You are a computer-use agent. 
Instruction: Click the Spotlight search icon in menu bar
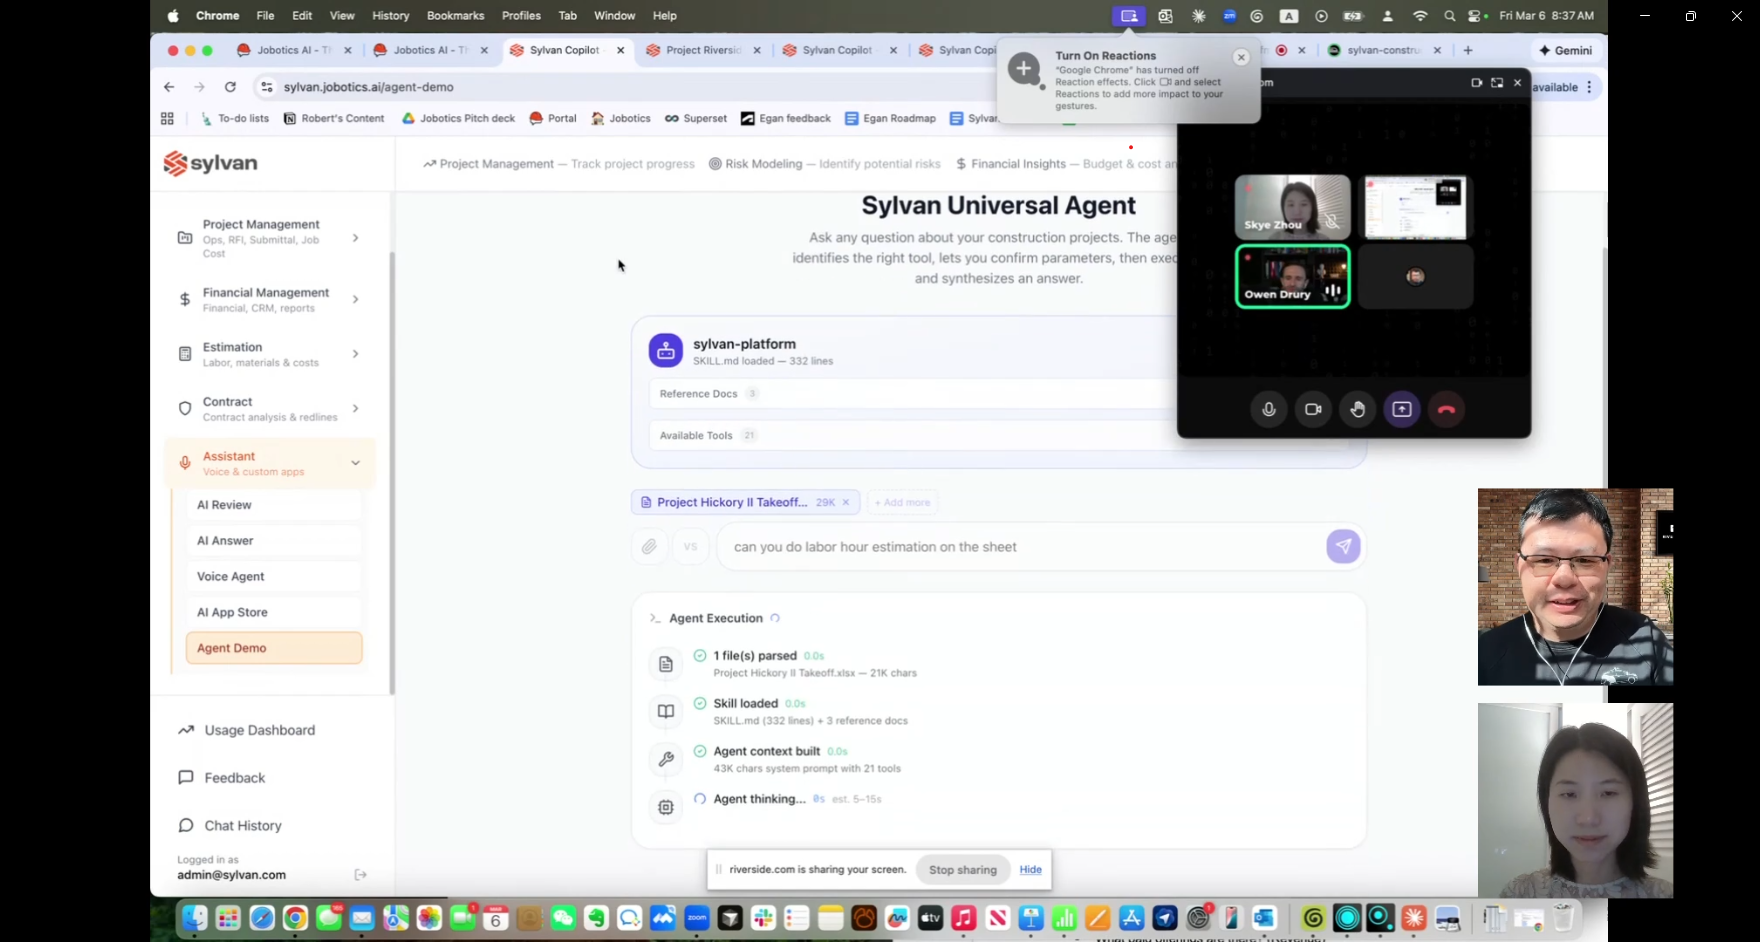click(1450, 16)
